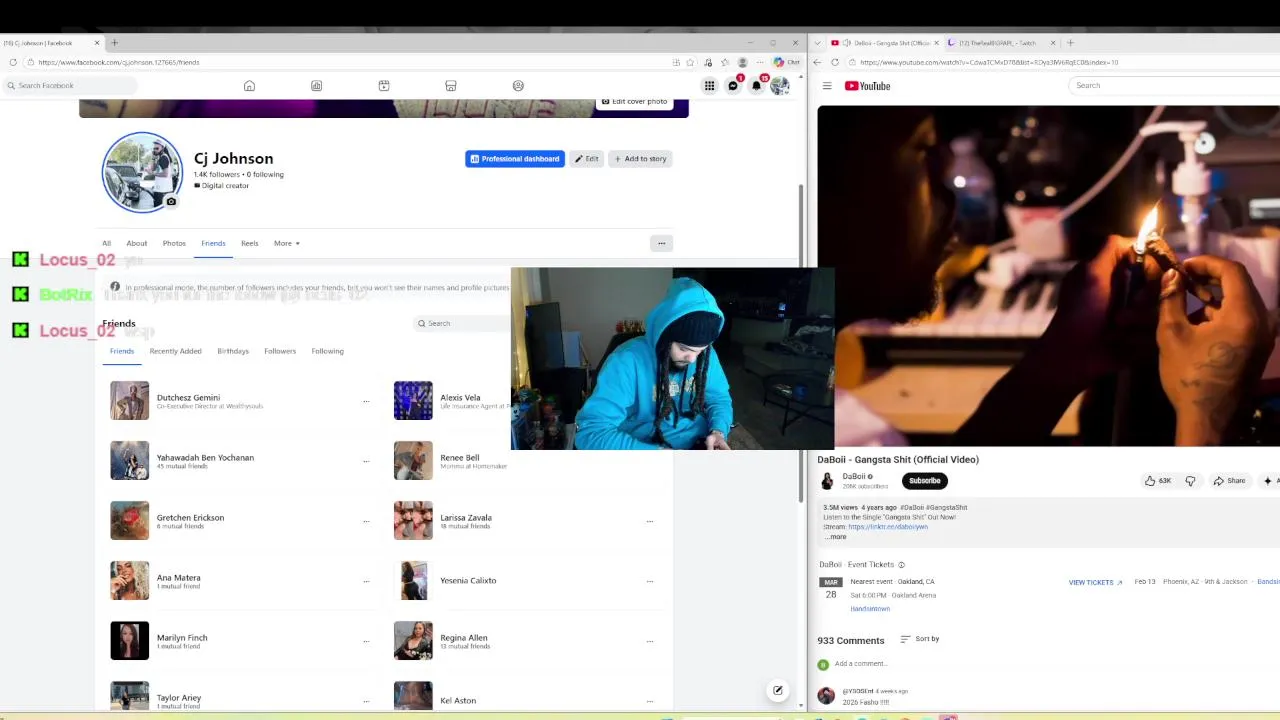
Task: Open options for Larissa Zavala
Action: click(x=650, y=521)
